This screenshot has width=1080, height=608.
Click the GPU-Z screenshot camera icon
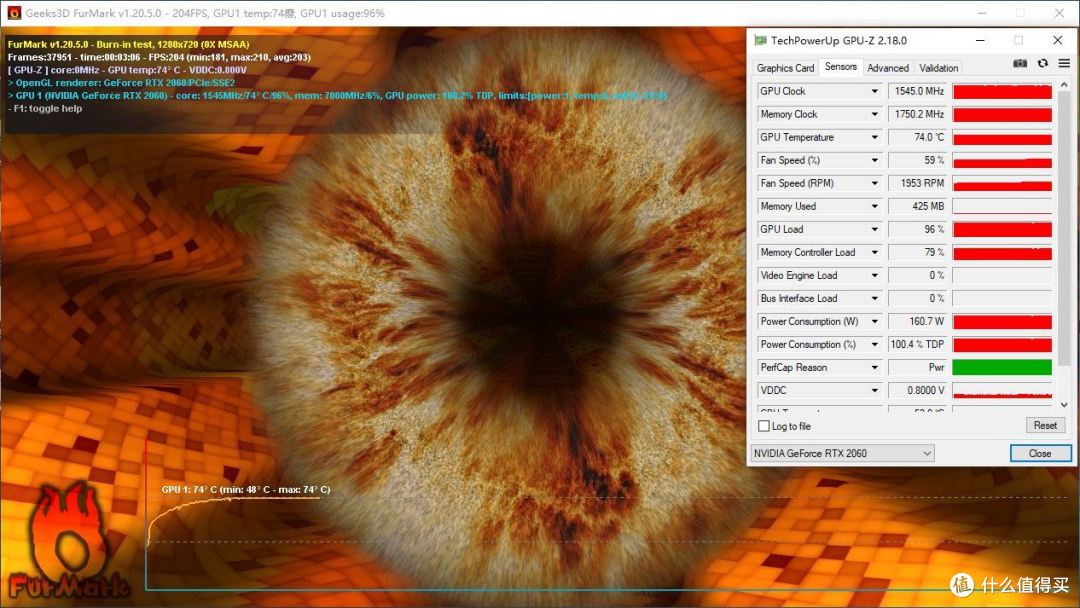coord(1020,63)
